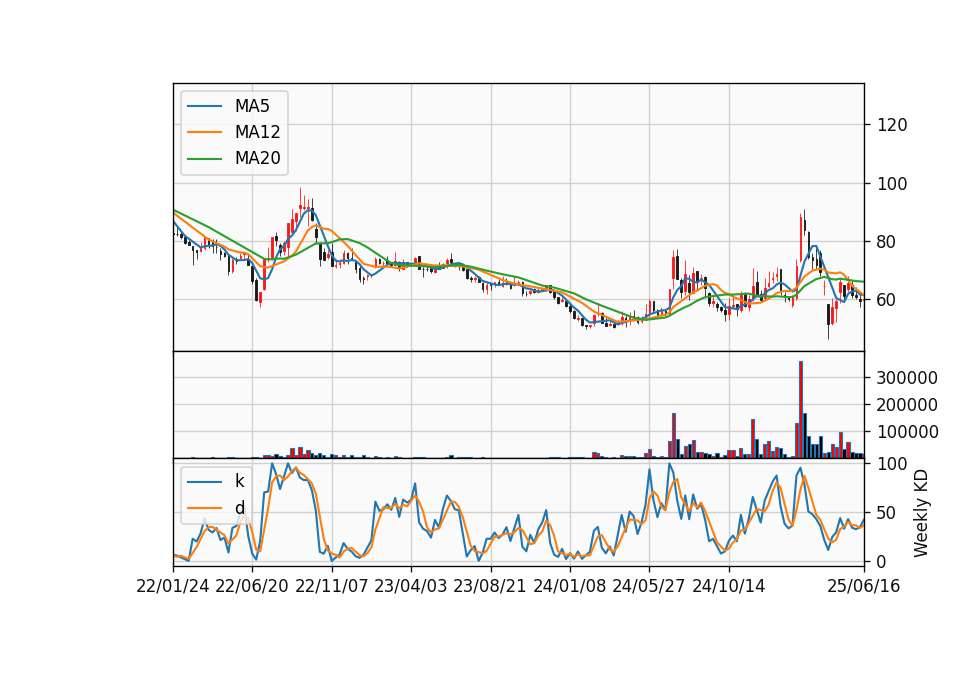960x690 pixels.
Task: Click the volume axis label 100000
Action: pyautogui.click(x=907, y=432)
